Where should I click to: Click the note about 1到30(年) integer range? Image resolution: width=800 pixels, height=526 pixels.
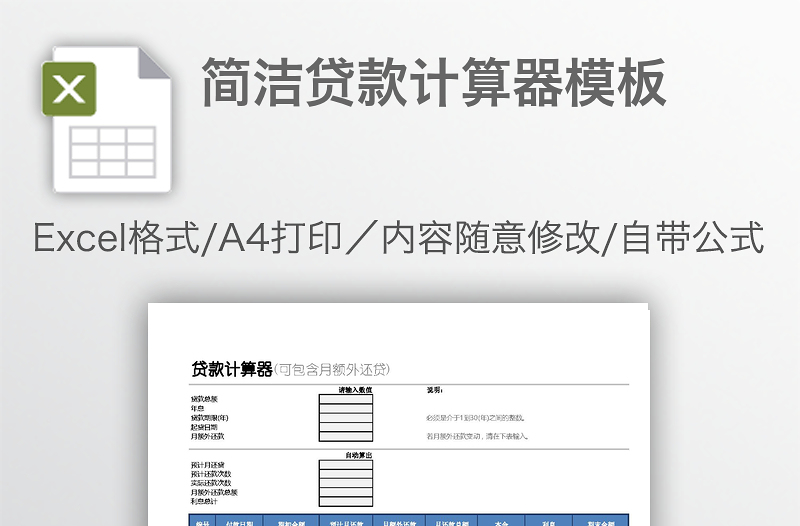(476, 418)
